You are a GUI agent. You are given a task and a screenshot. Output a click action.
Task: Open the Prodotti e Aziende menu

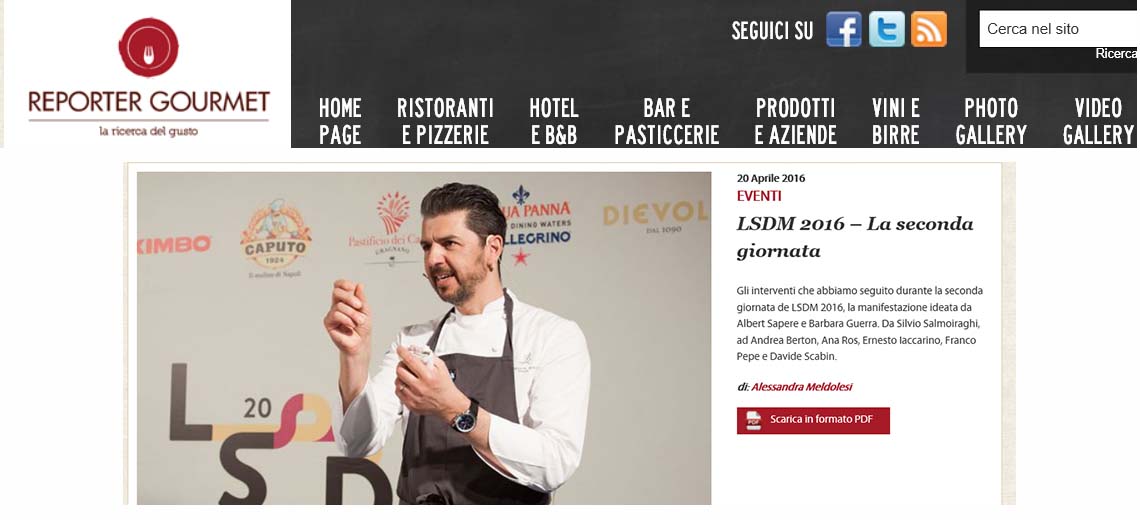(795, 121)
